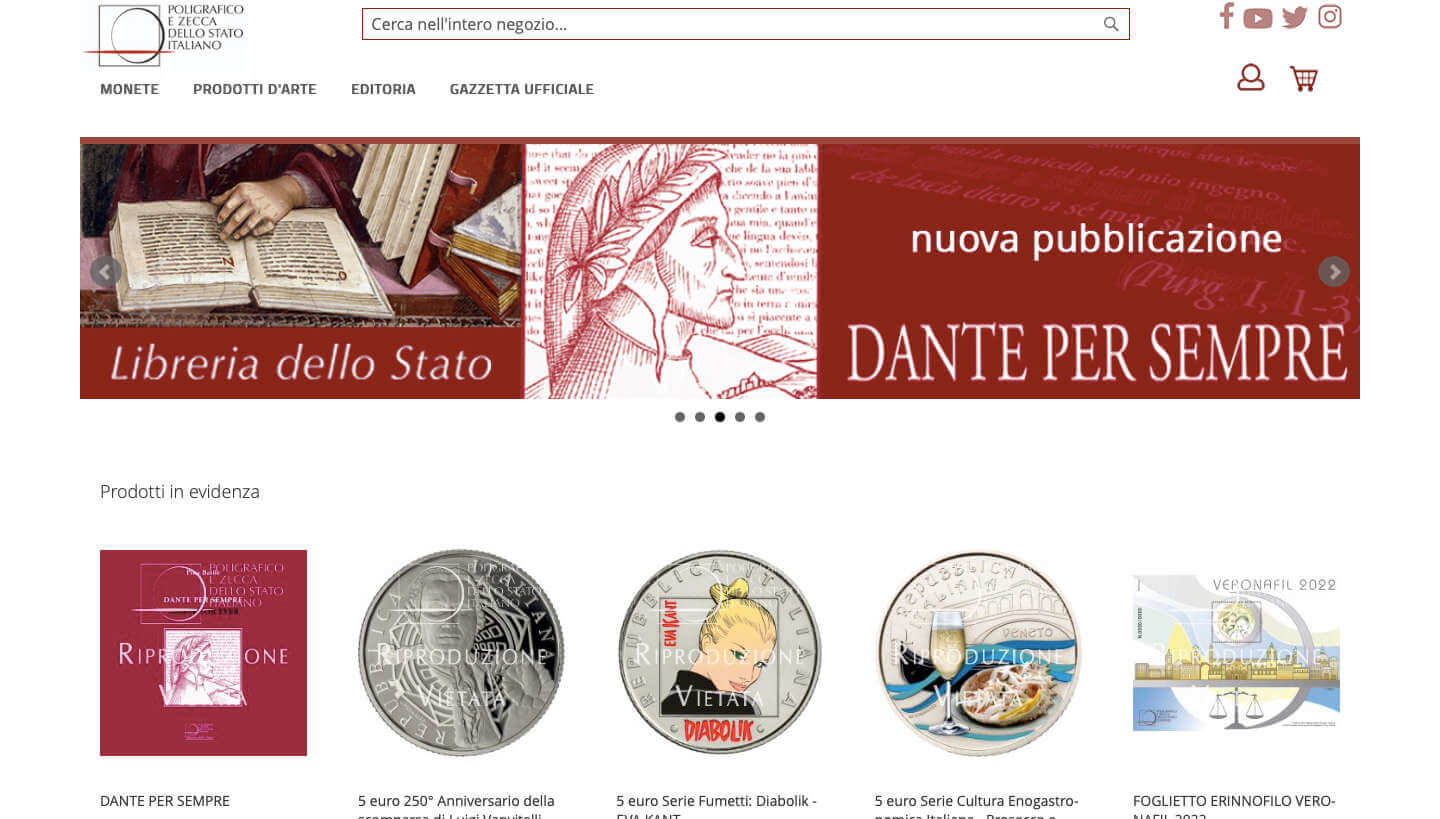Select the fifth carousel dot

tap(760, 417)
